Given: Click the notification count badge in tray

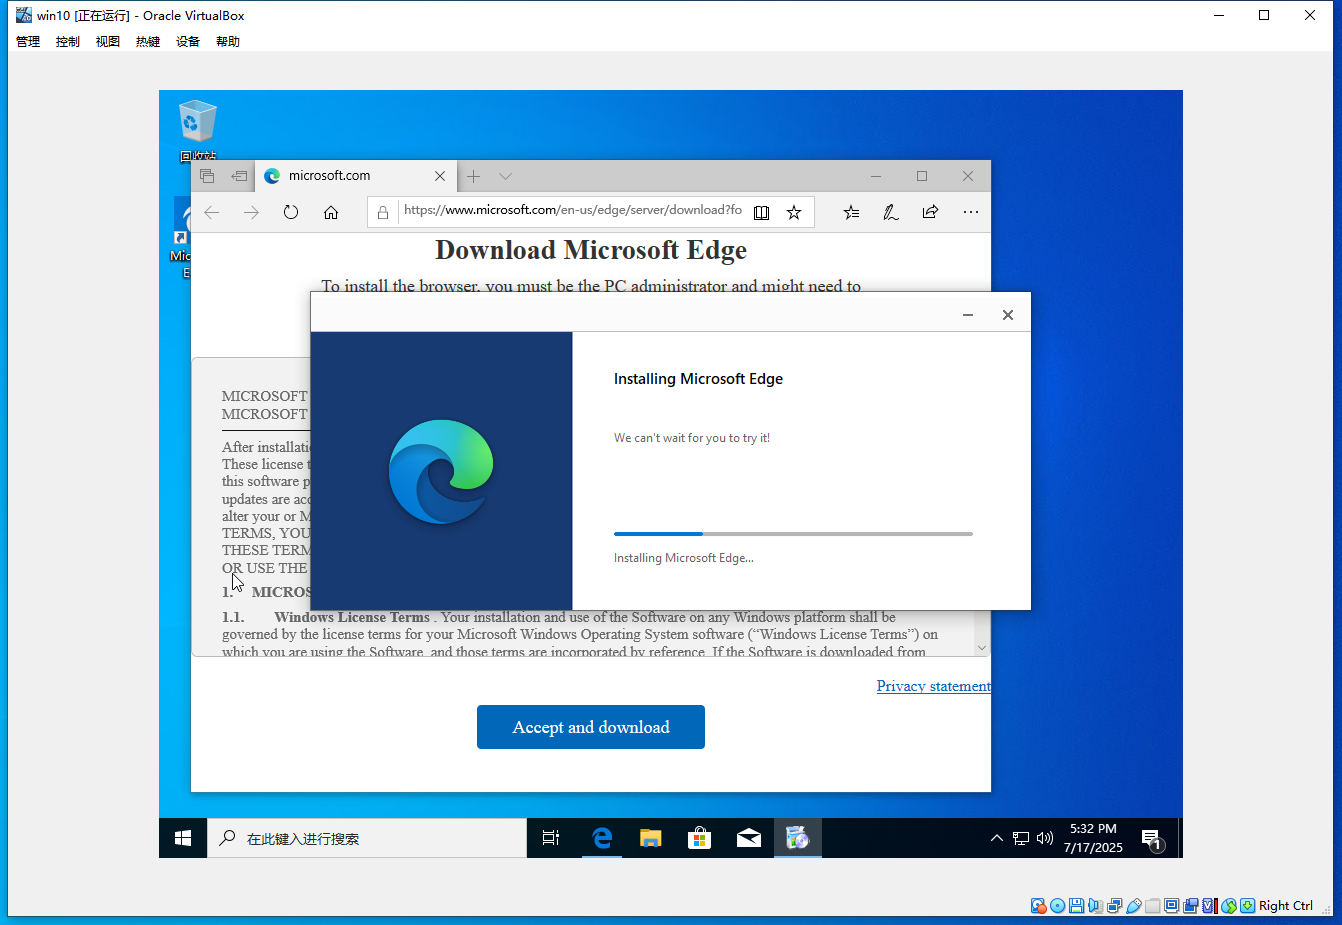Looking at the screenshot, I should point(1155,845).
